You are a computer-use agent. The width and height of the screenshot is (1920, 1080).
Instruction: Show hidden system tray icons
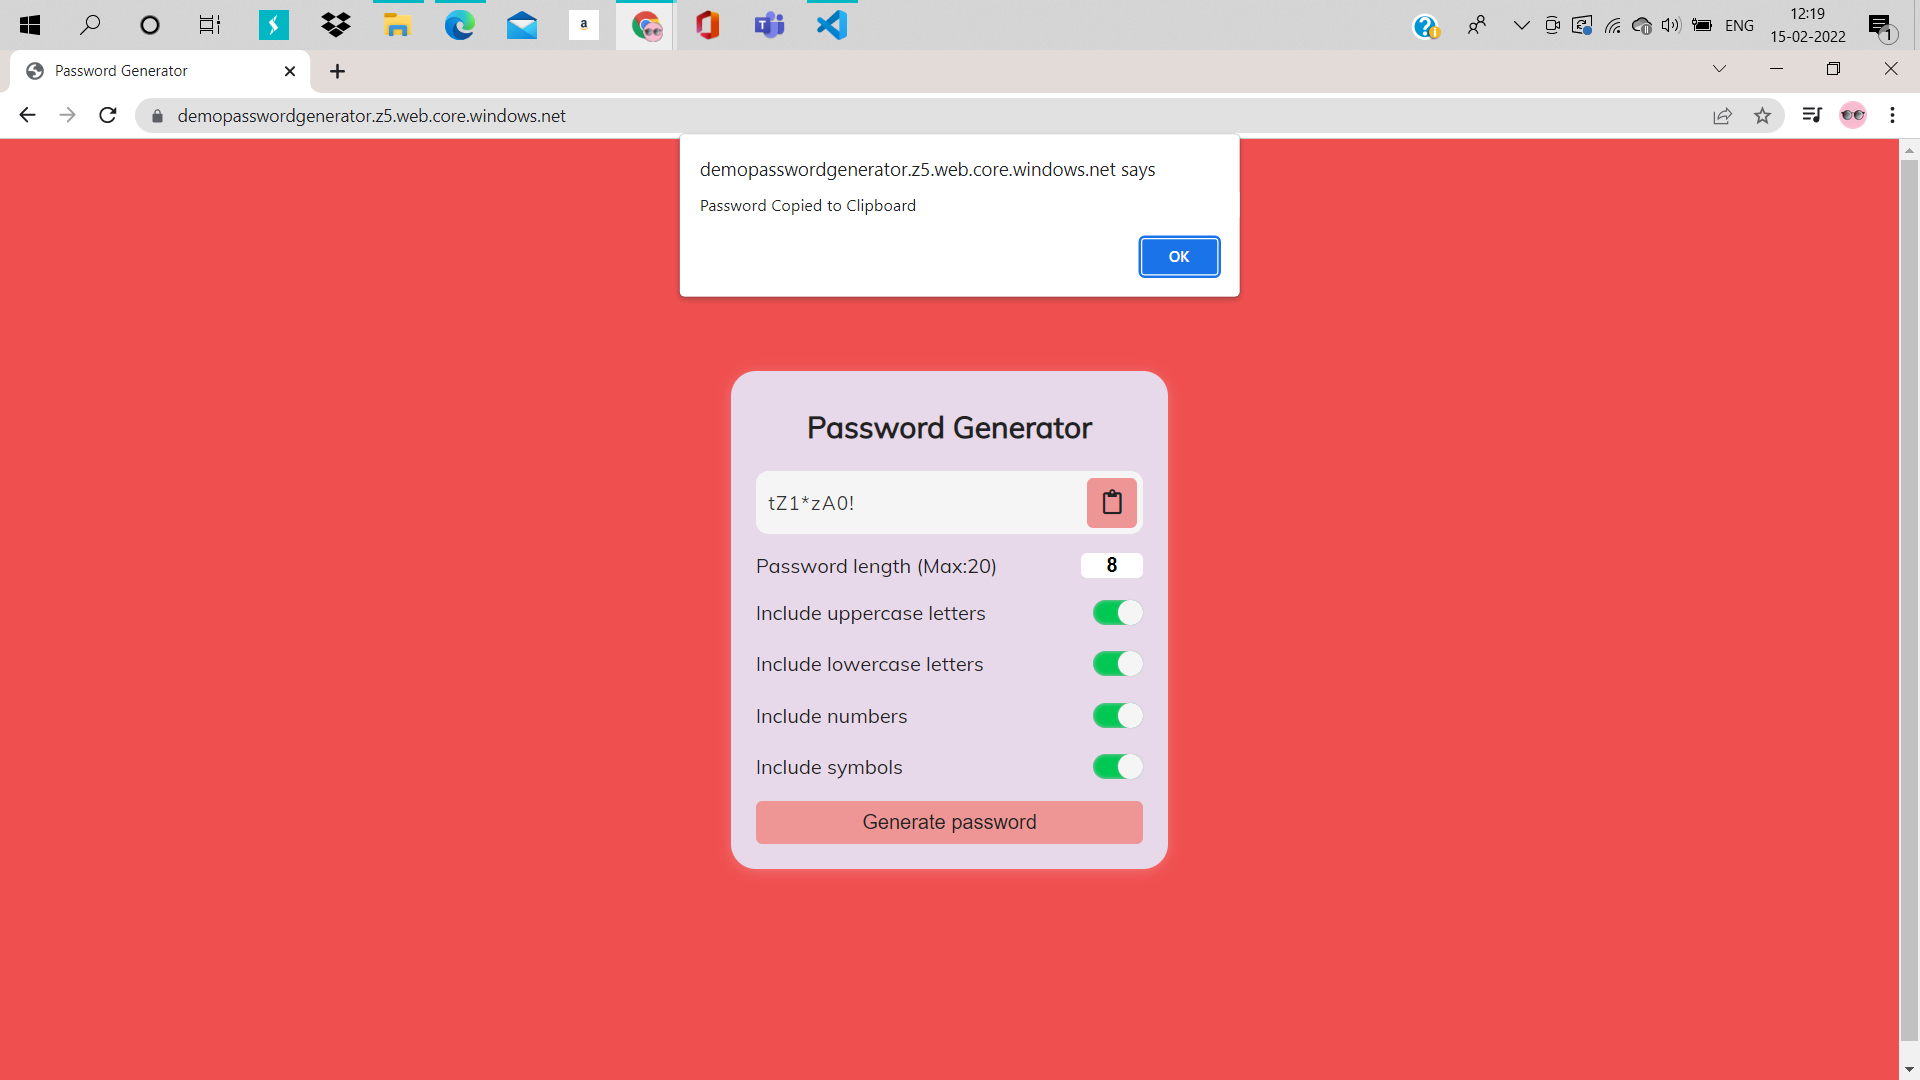coord(1521,25)
